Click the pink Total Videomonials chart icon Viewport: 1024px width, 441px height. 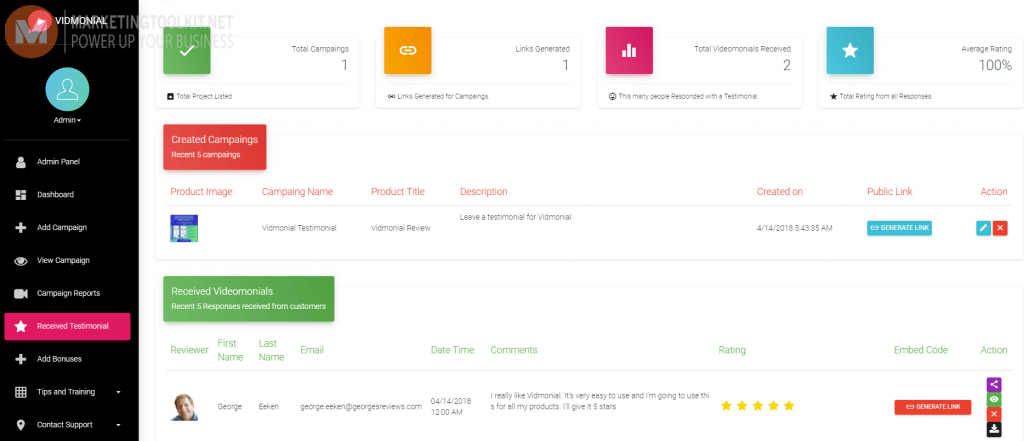coord(629,50)
